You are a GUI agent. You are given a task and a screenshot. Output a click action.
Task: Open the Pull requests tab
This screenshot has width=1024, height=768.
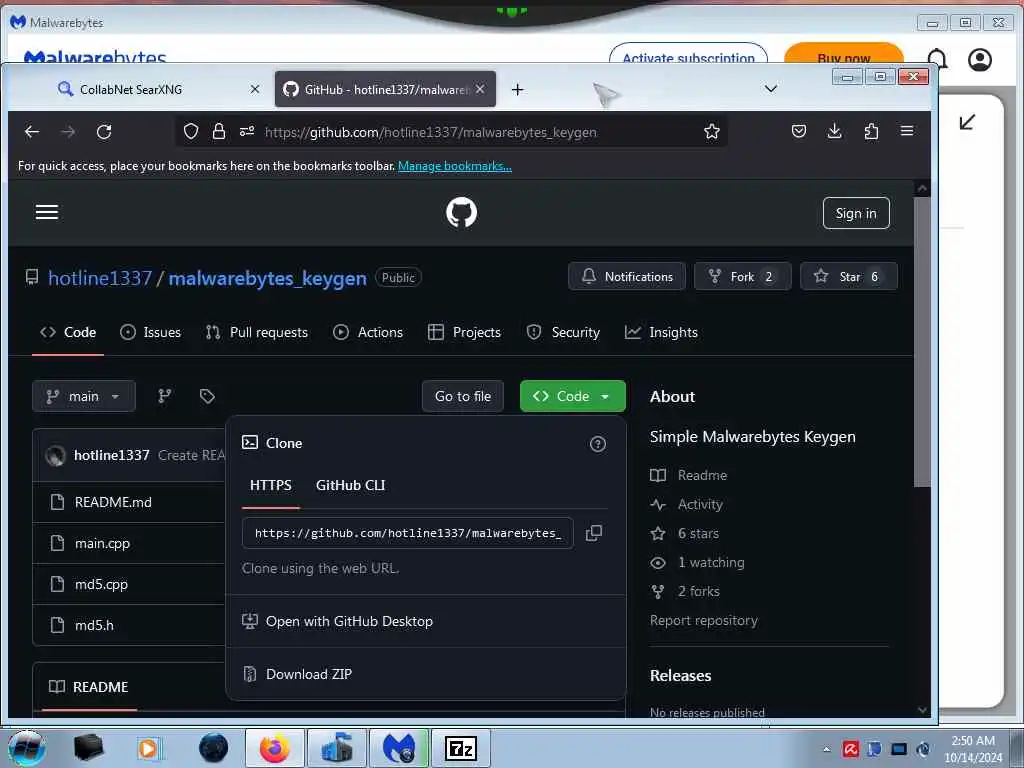coord(256,332)
